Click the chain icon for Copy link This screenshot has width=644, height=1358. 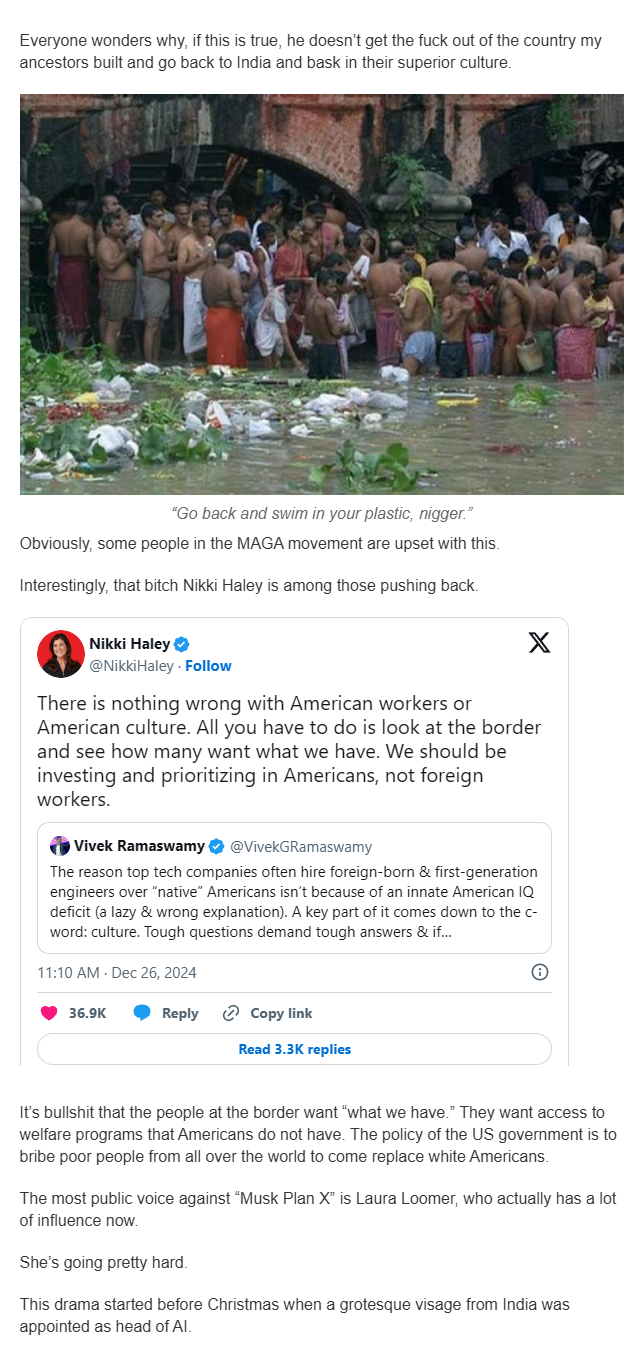point(231,1013)
